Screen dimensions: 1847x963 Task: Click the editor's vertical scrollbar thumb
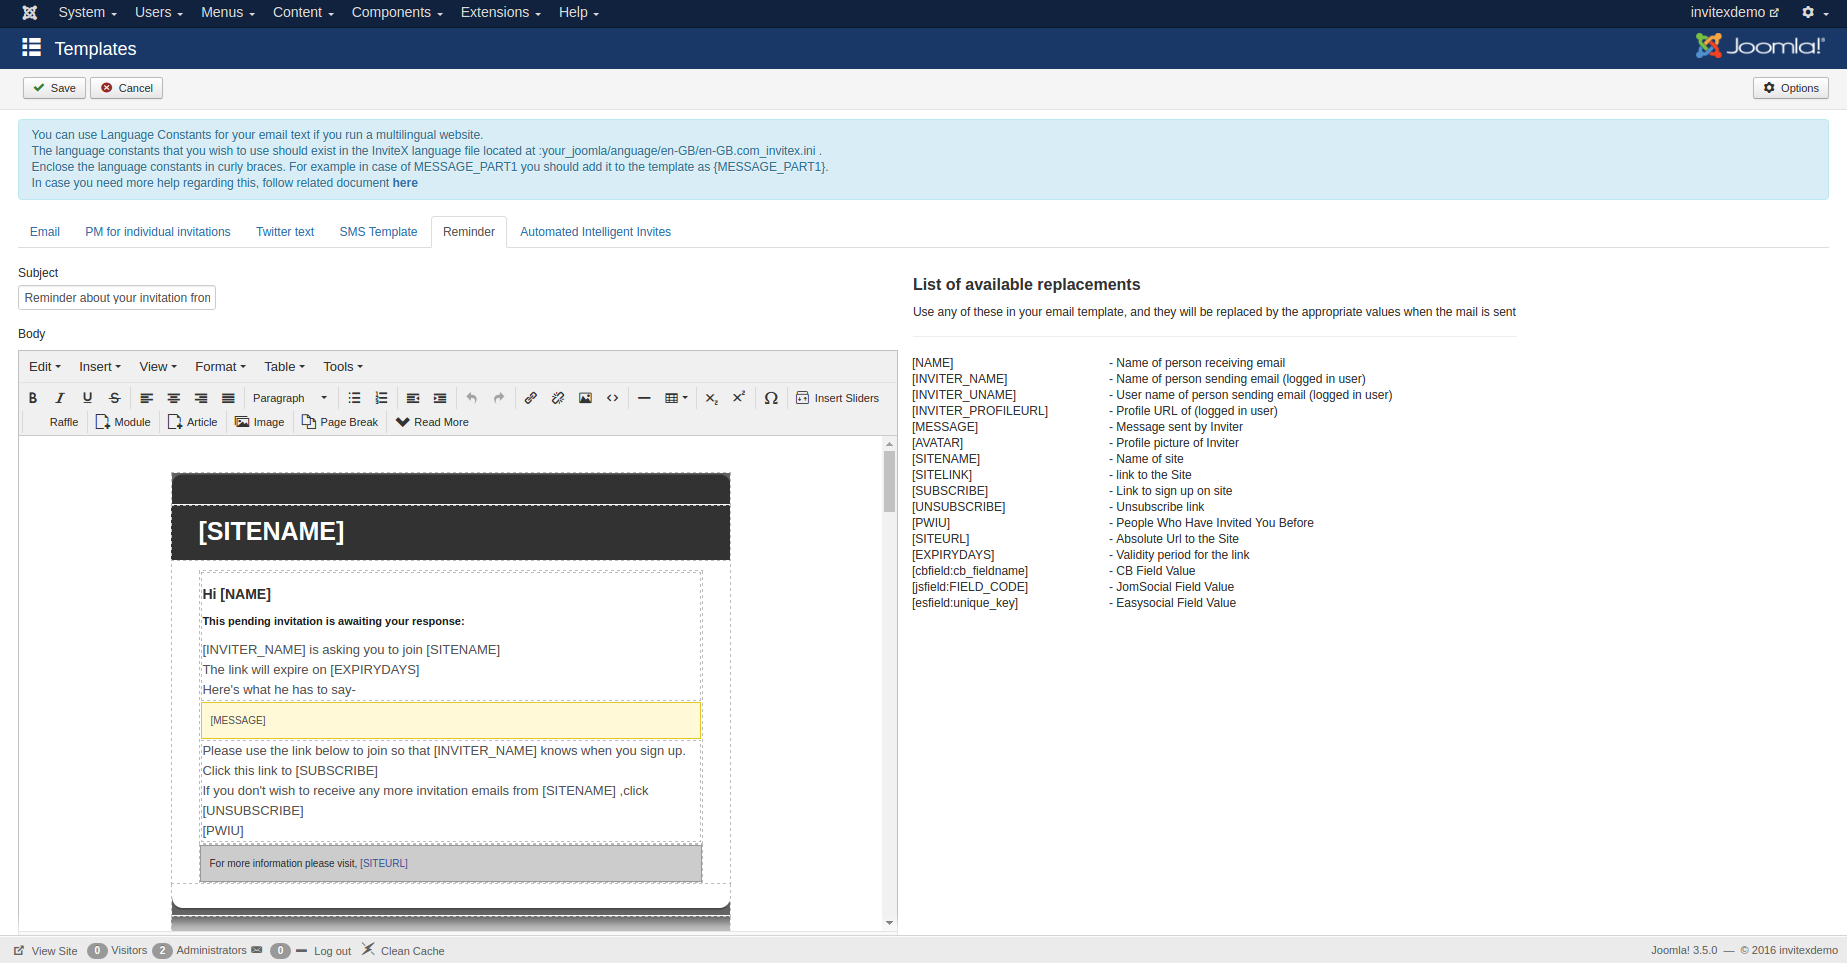[889, 480]
